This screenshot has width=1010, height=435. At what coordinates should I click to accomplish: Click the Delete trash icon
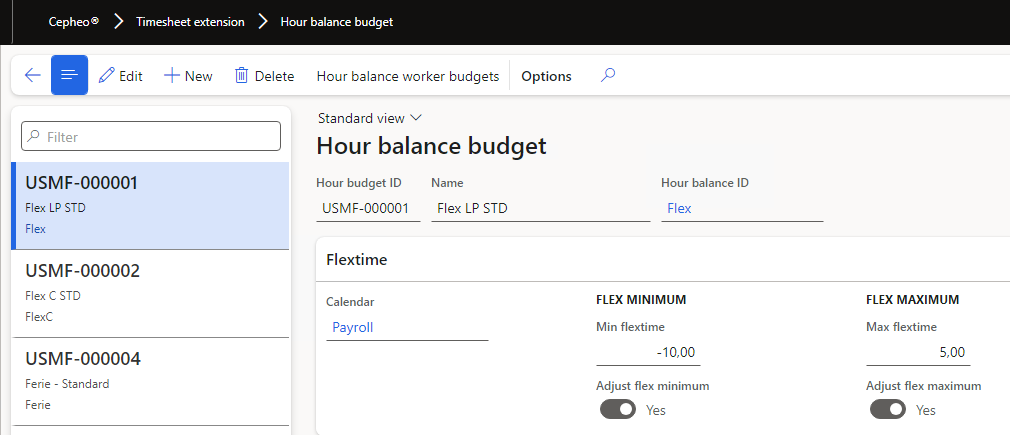tap(242, 76)
